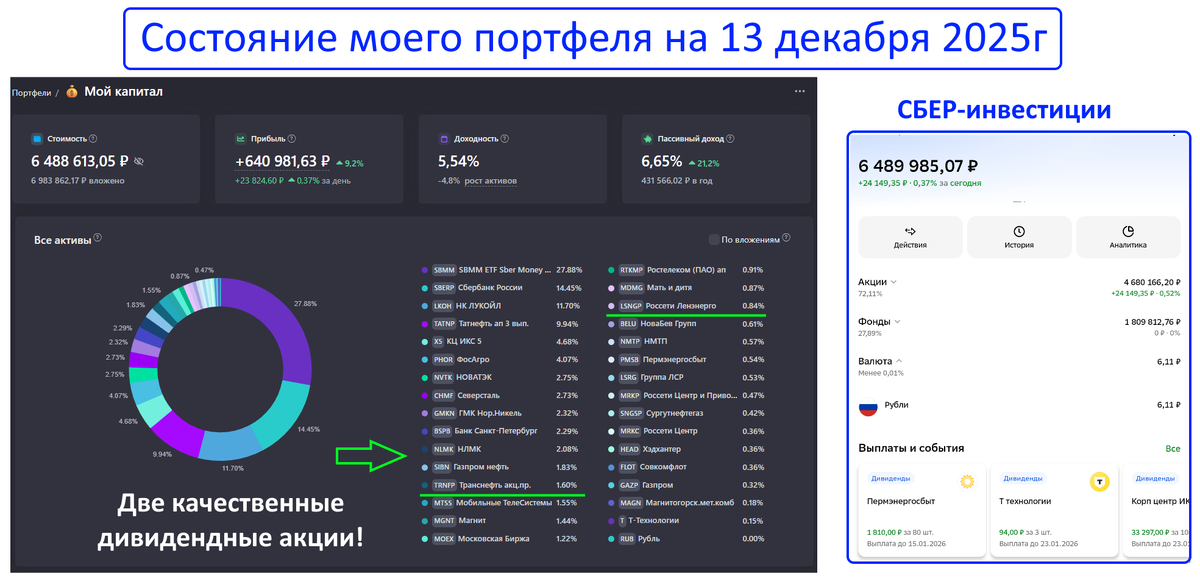Click the Все link in Выплаты и события

tap(1172, 449)
